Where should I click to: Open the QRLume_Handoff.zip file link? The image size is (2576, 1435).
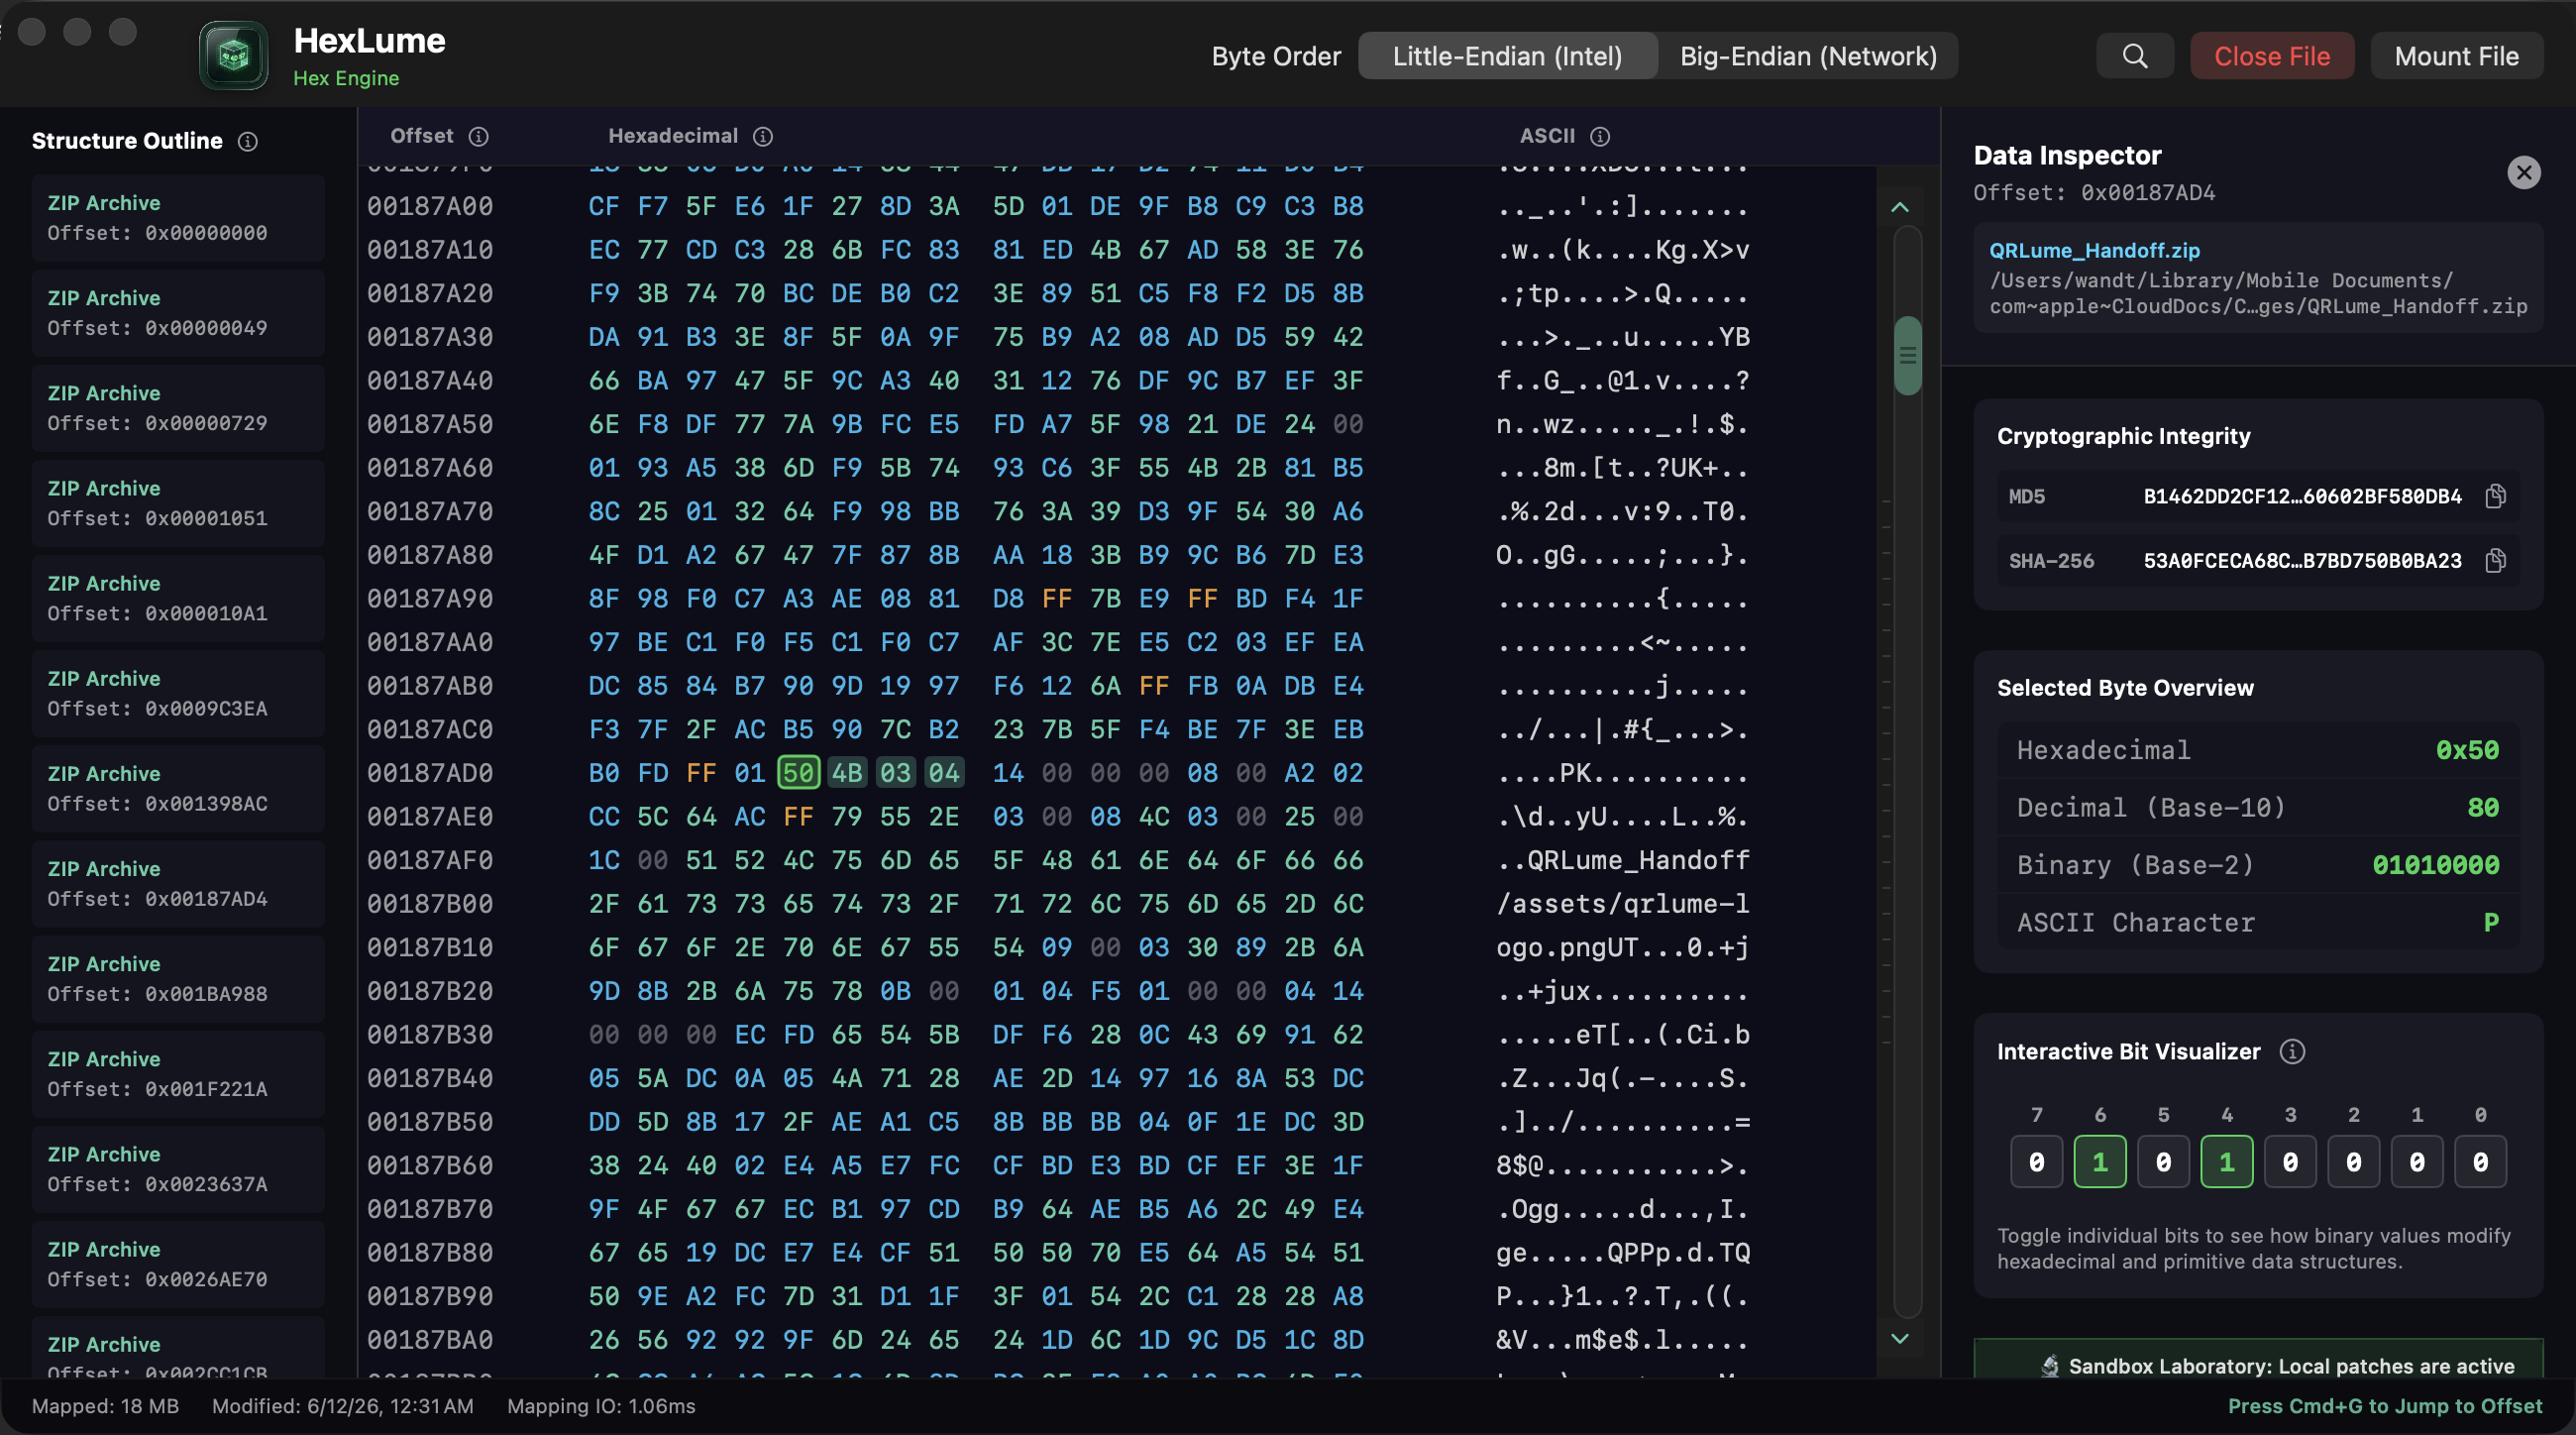(2094, 250)
